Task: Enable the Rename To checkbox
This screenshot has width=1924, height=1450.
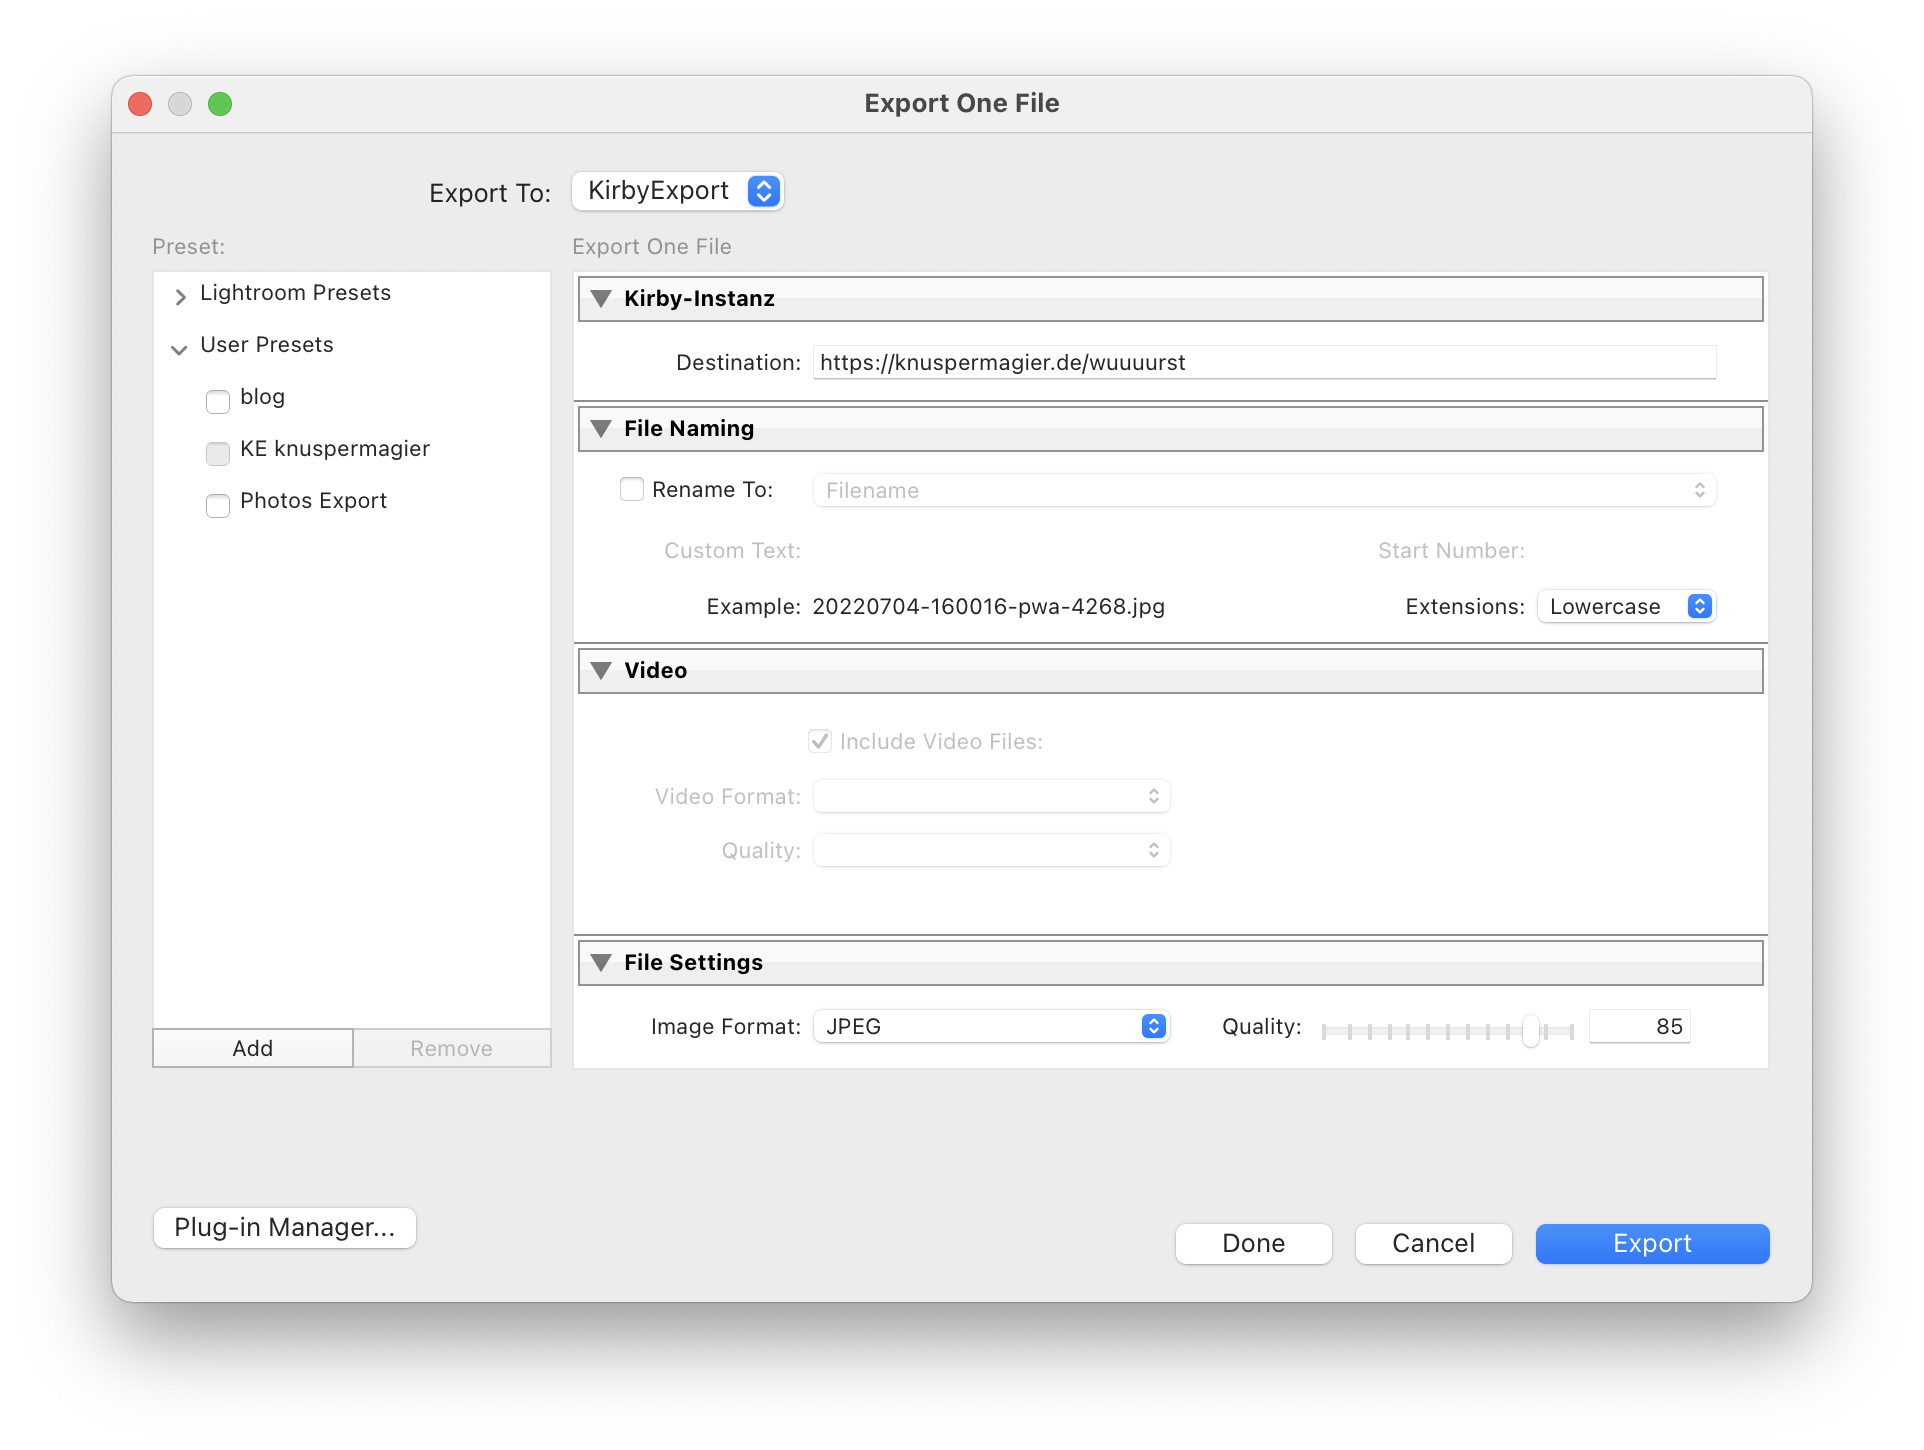Action: [632, 490]
